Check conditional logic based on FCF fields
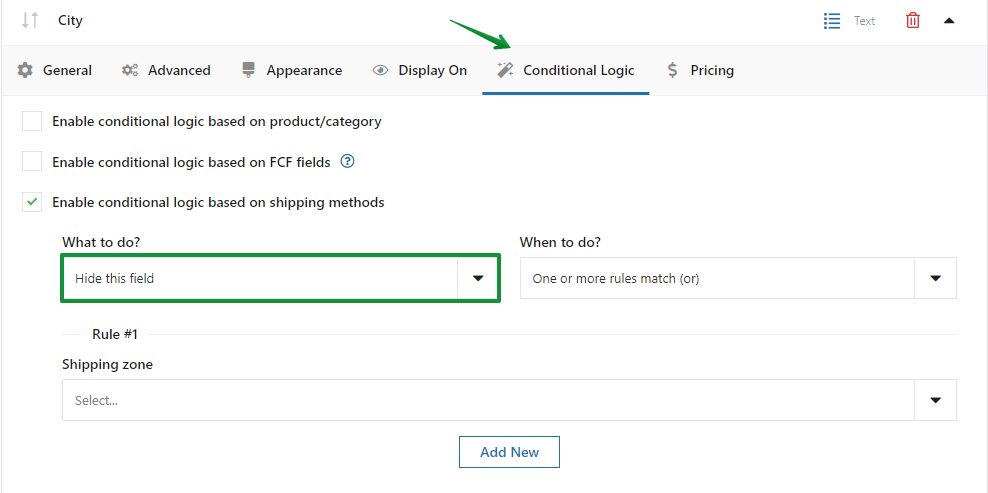The image size is (988, 493). (x=32, y=161)
